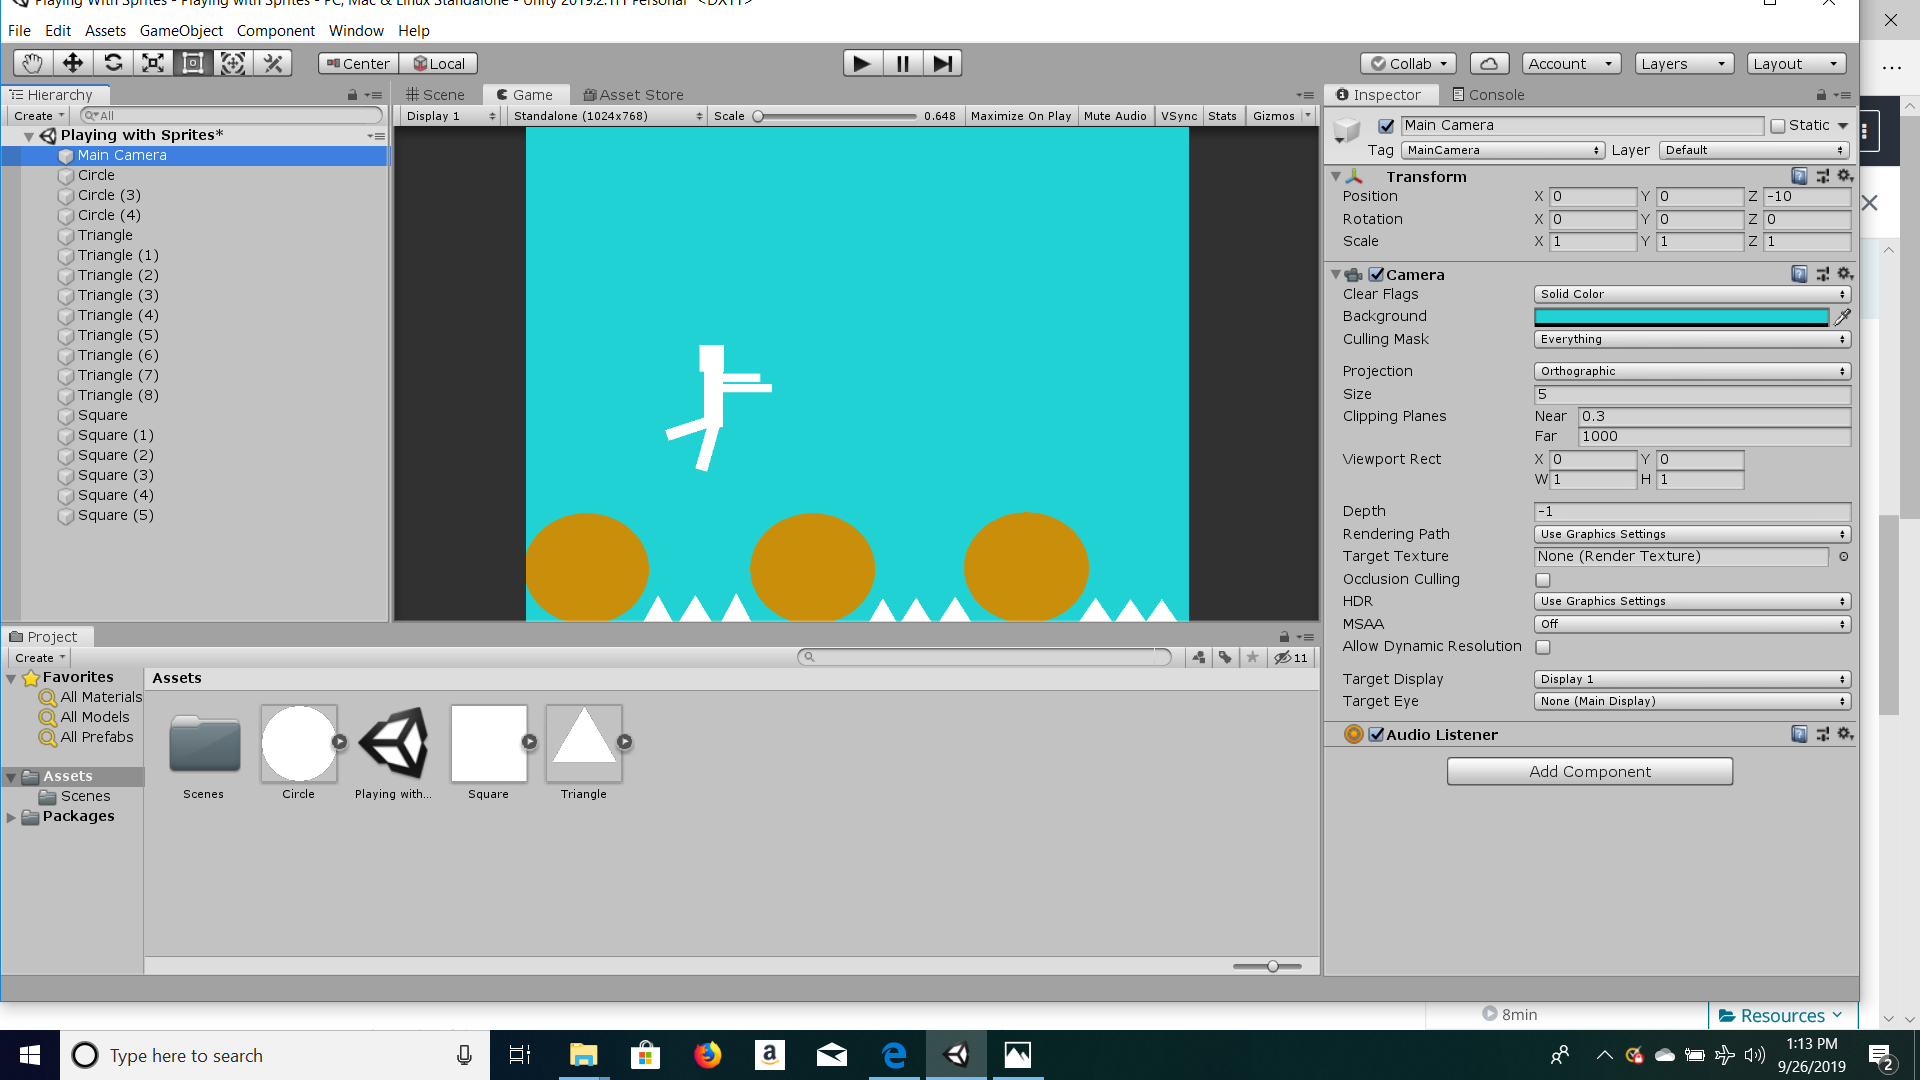Enable Allow Dynamic Resolution checkbox
Image resolution: width=1920 pixels, height=1080 pixels.
click(1543, 647)
